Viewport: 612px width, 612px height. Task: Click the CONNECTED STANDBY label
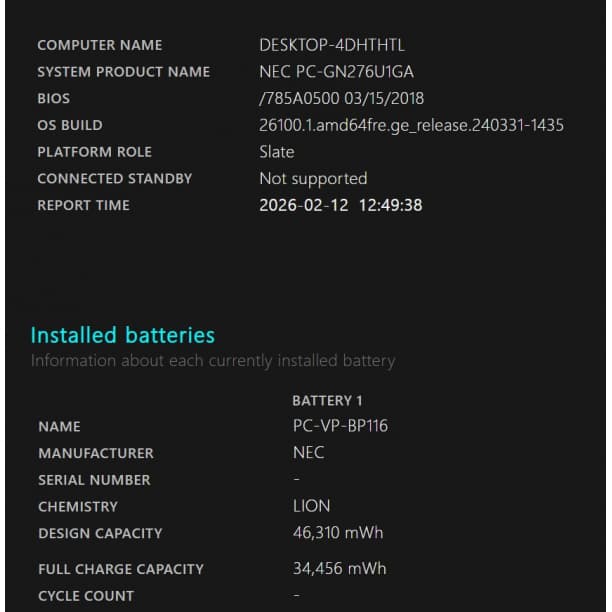coord(114,179)
